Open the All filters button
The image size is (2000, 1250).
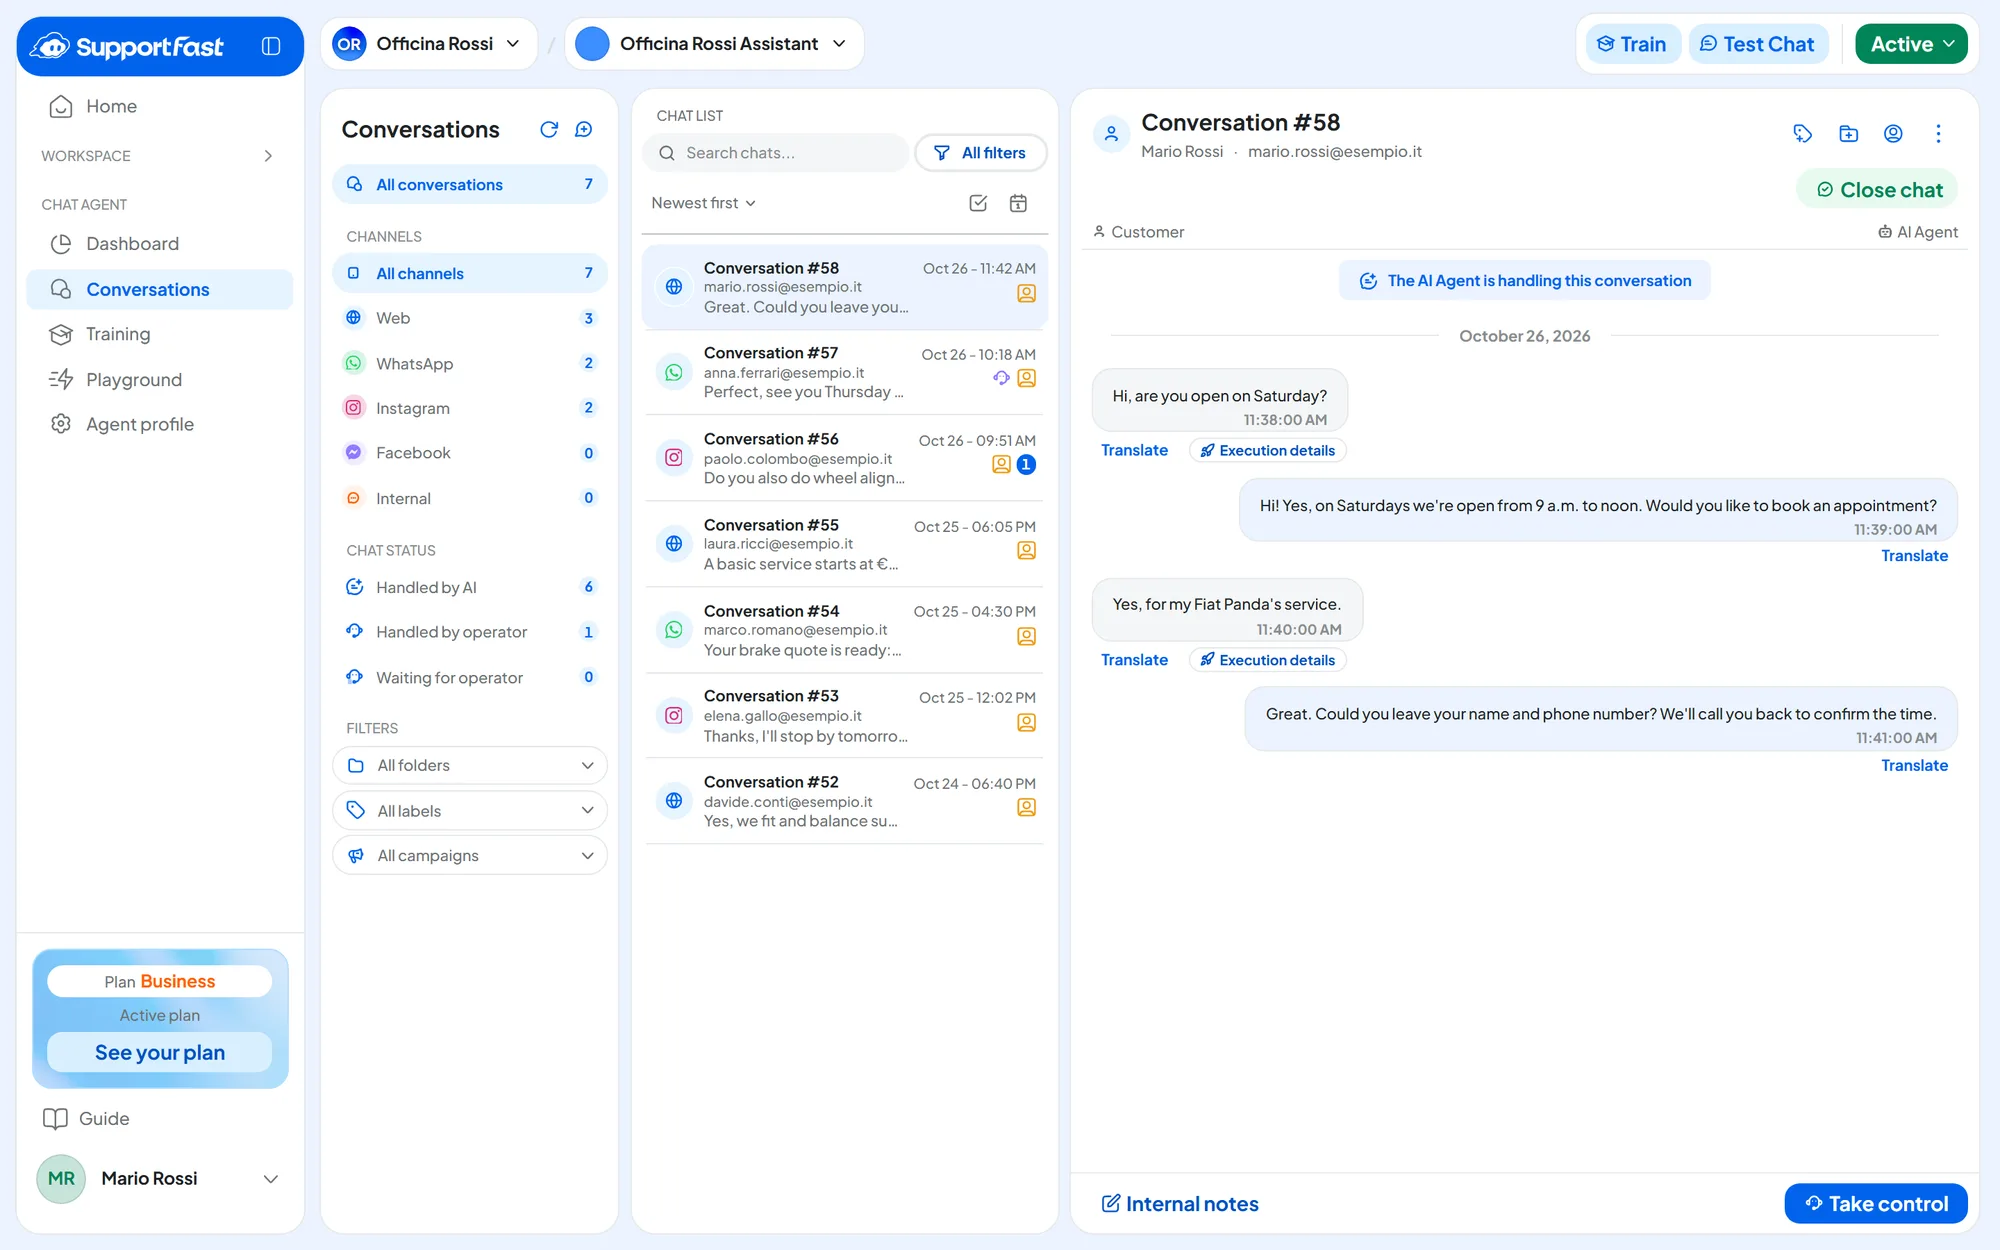[x=980, y=153]
